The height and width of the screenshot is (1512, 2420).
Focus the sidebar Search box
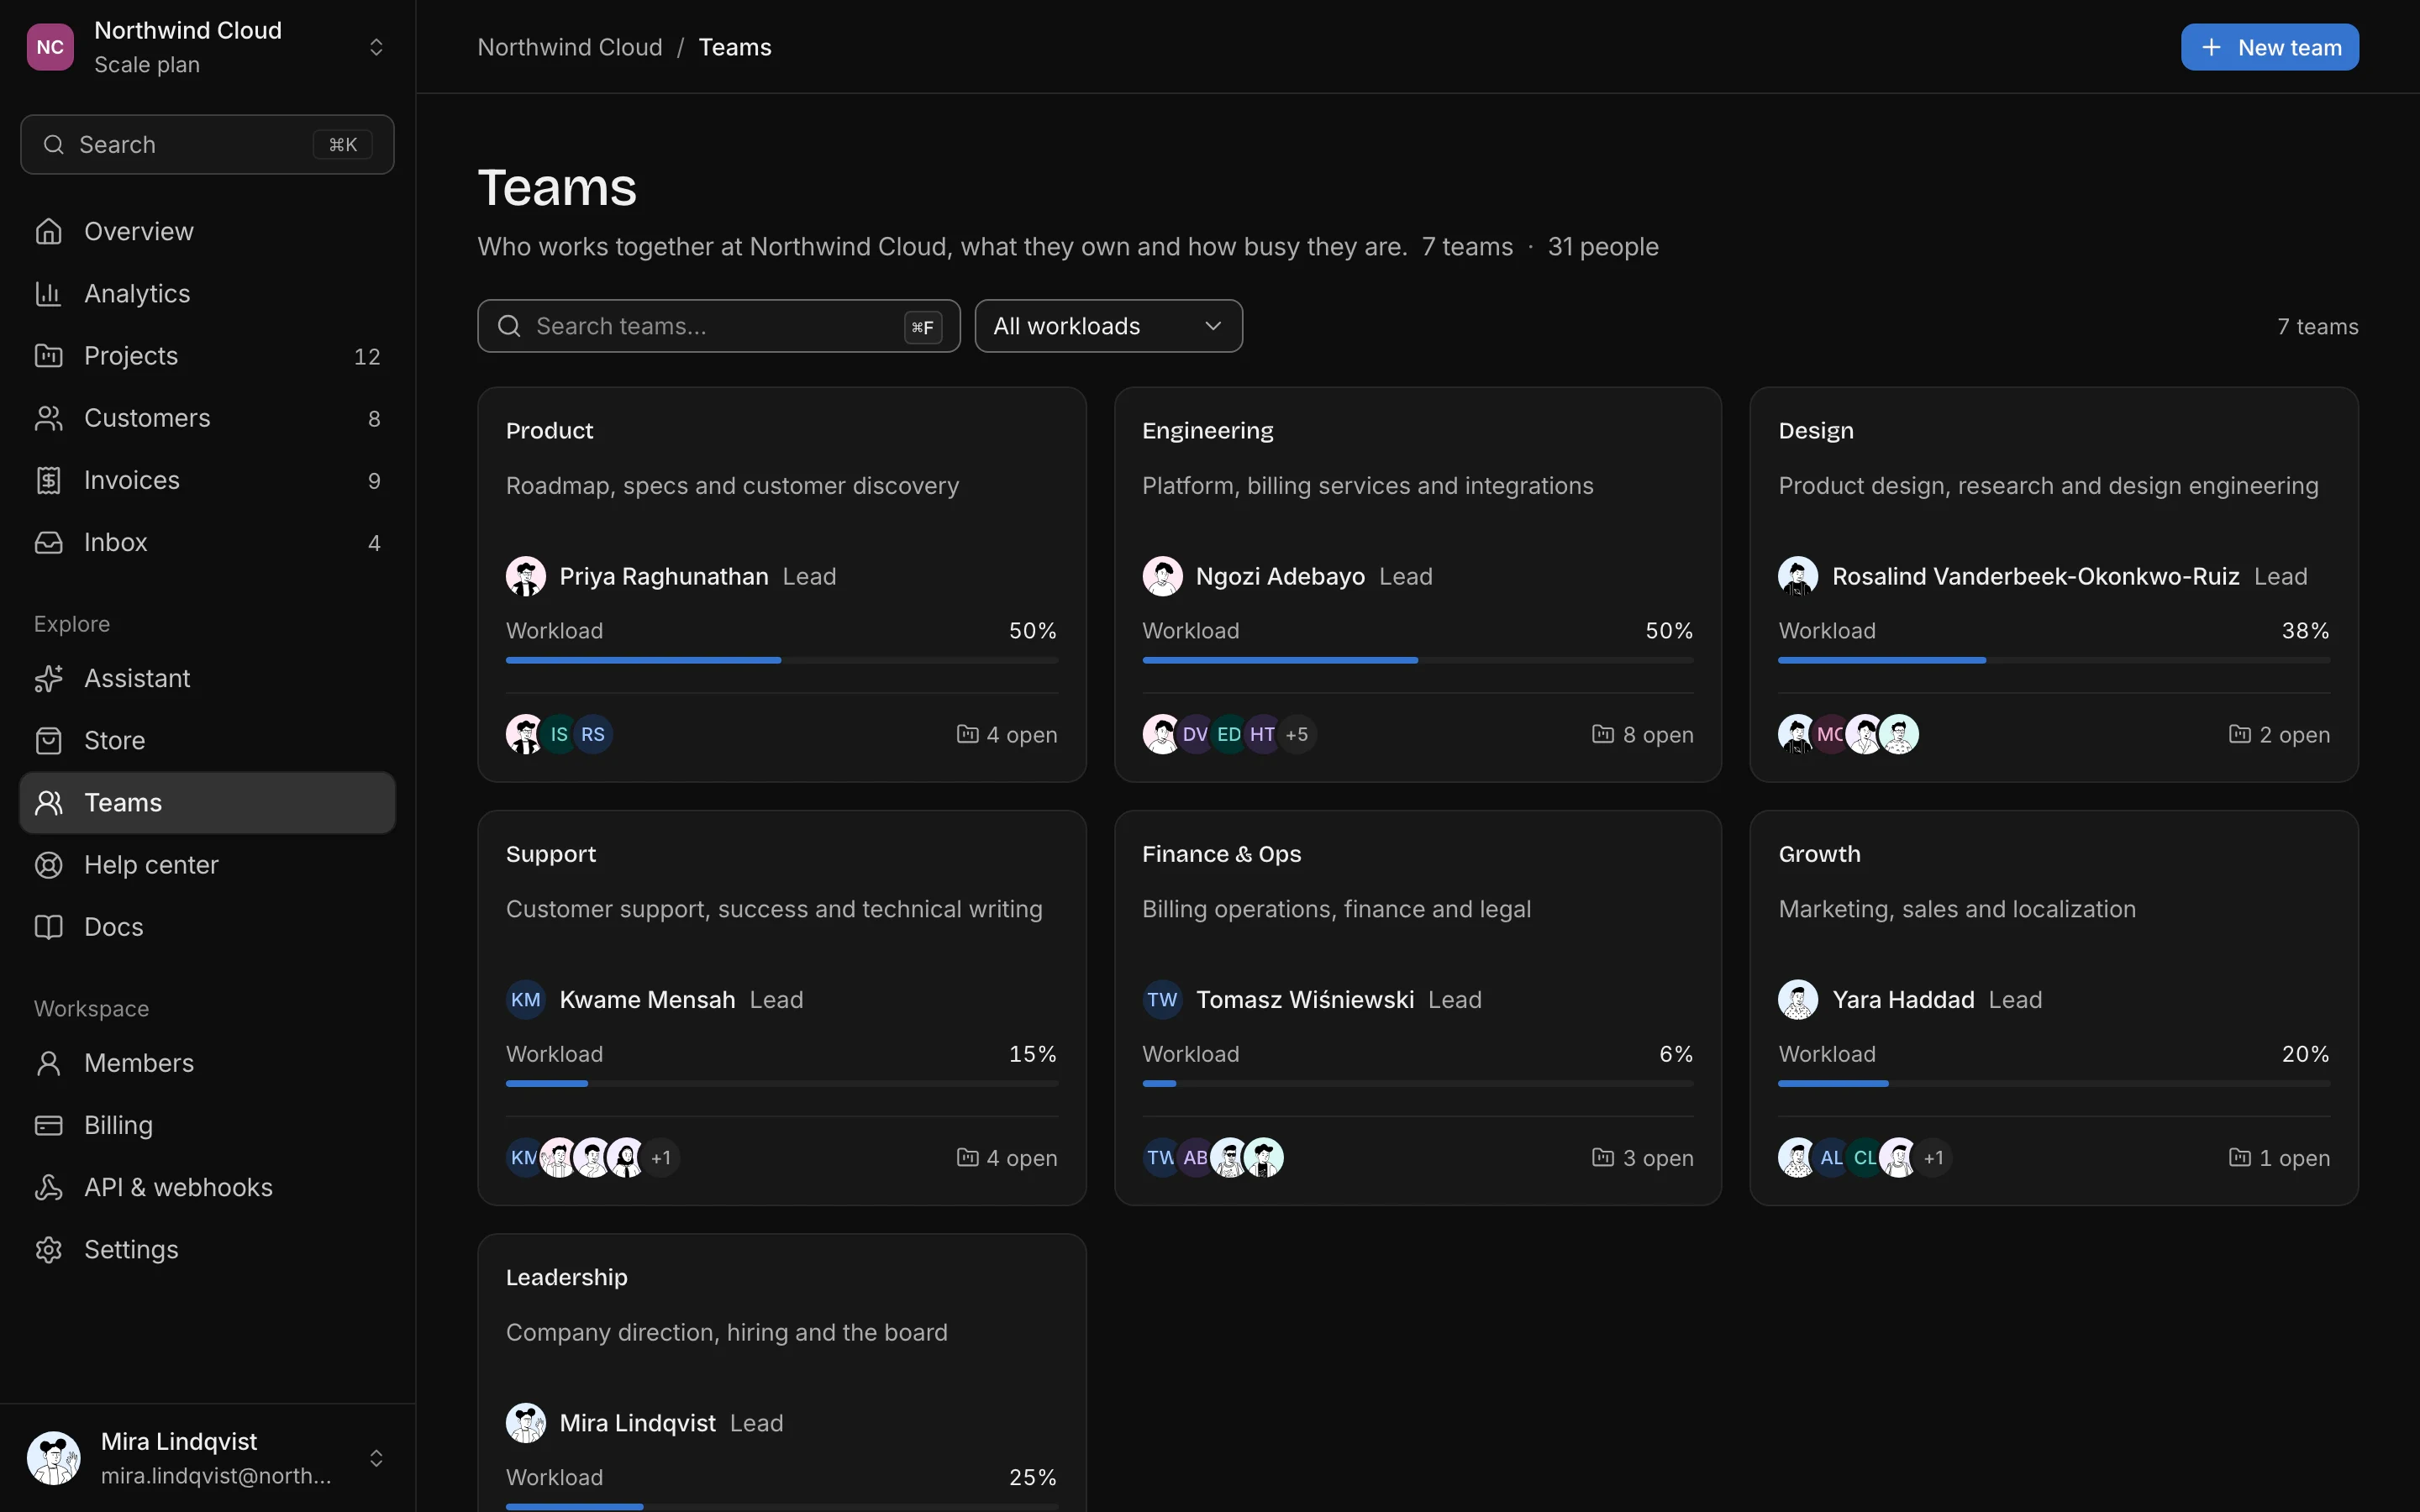pos(207,144)
